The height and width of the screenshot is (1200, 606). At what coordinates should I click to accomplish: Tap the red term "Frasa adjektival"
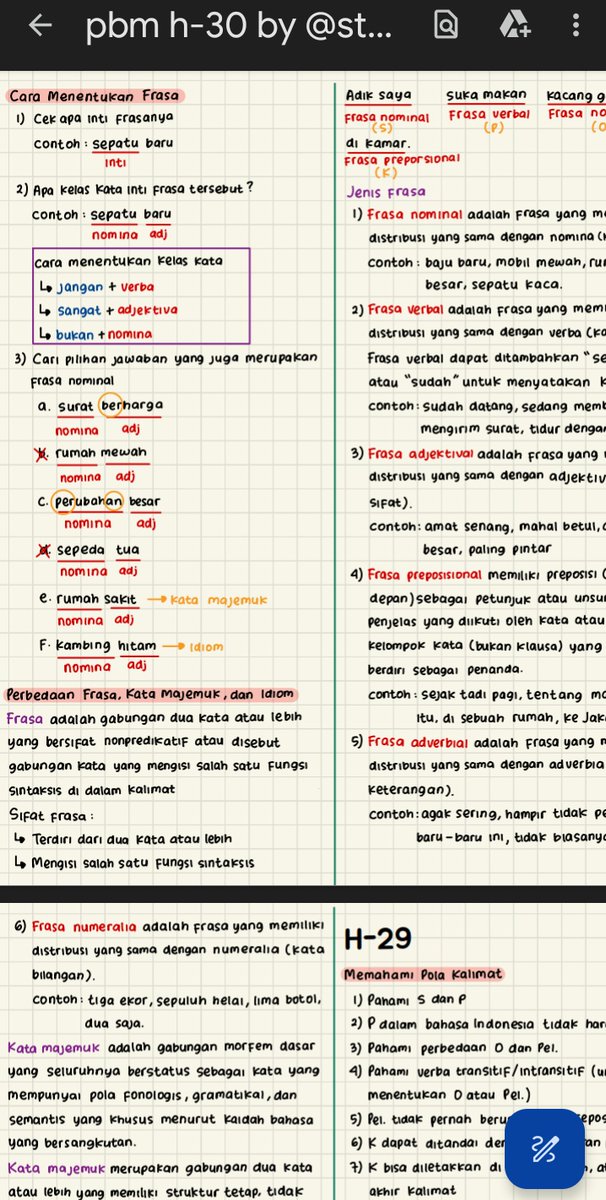(x=420, y=453)
